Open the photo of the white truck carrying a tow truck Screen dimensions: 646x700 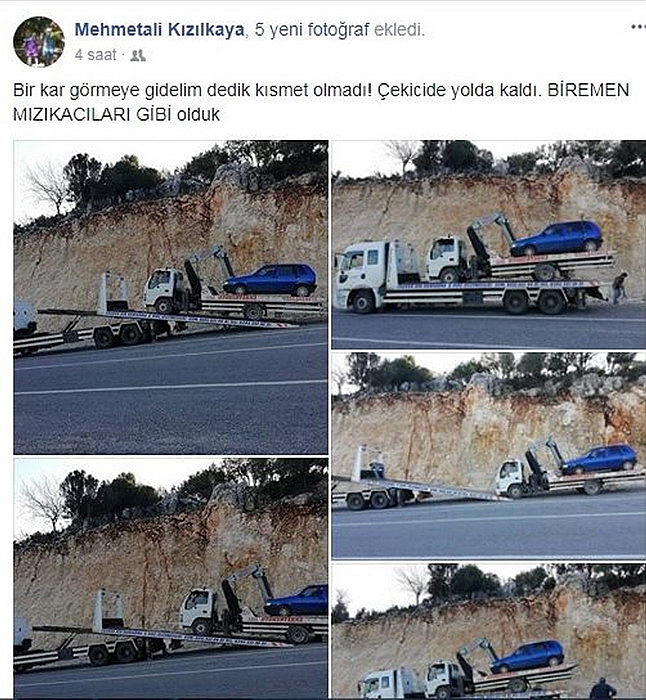[x=489, y=244]
